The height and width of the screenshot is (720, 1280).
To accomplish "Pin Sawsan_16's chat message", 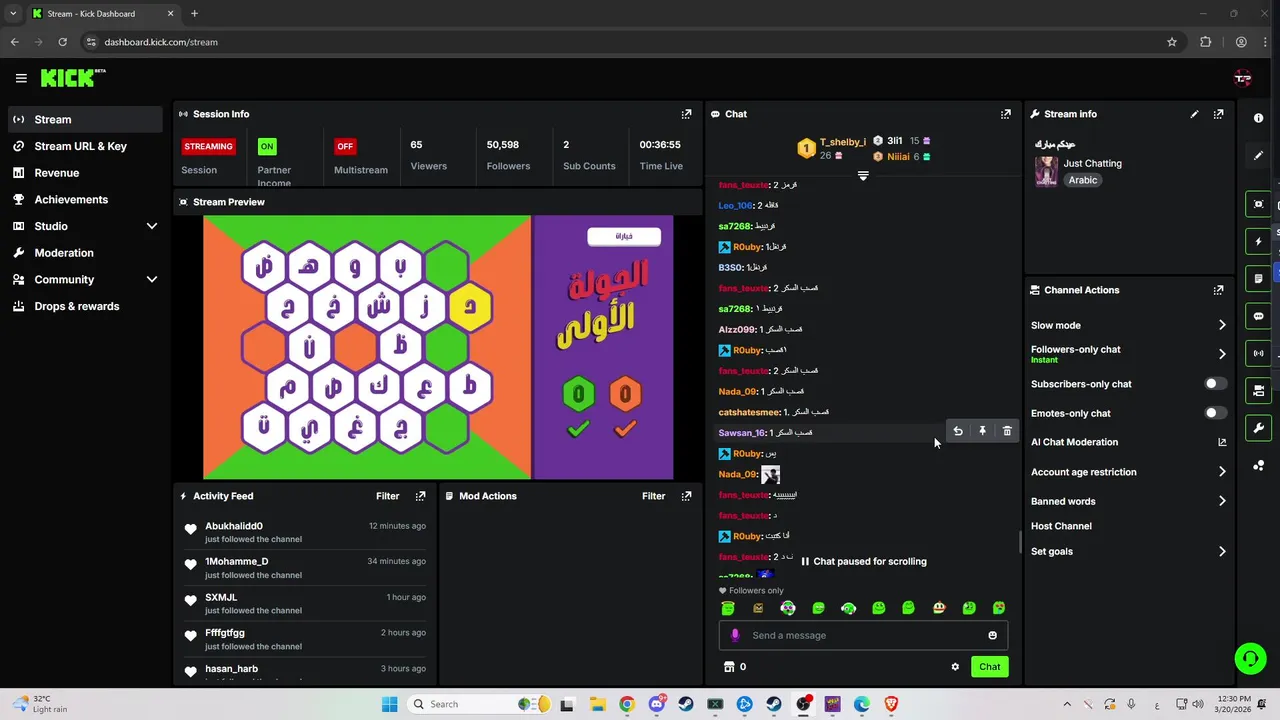I will tap(982, 431).
